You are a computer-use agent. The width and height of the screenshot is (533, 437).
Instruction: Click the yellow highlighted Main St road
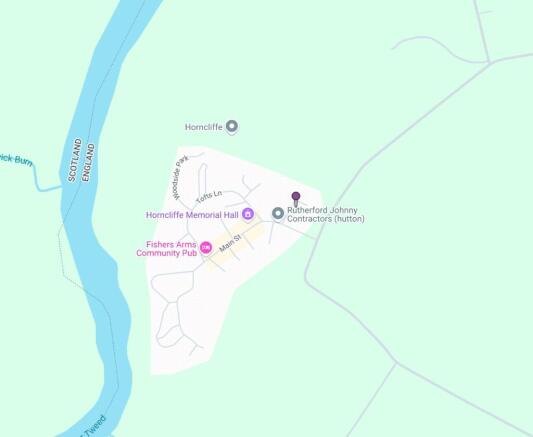point(236,248)
